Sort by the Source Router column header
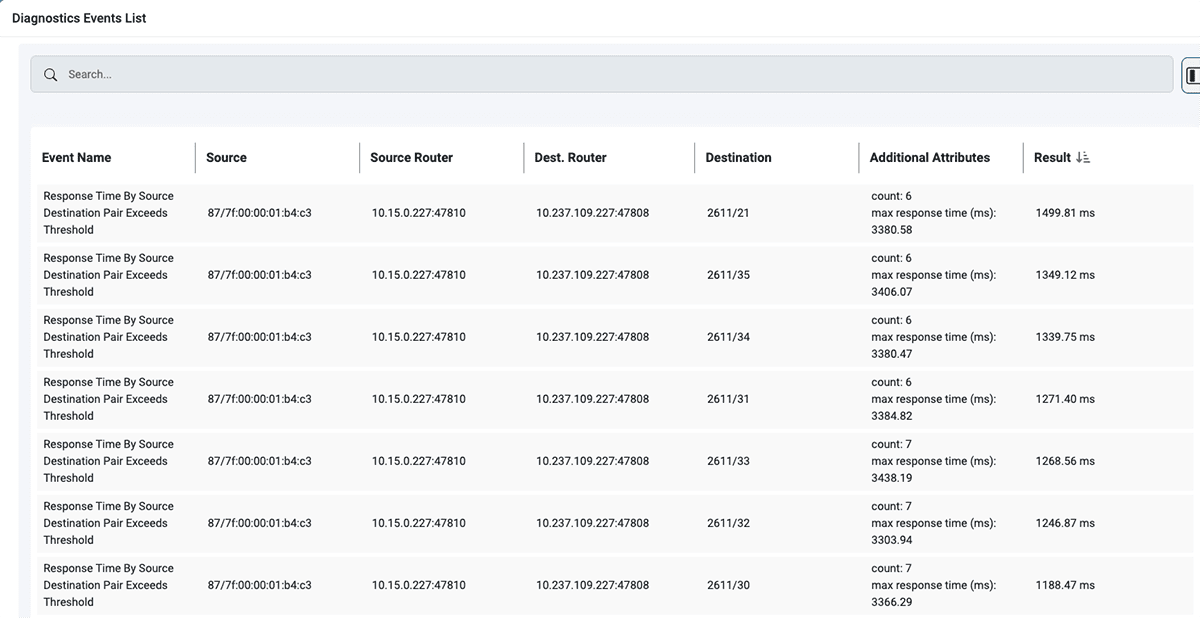Image resolution: width=1200 pixels, height=618 pixels. pyautogui.click(x=411, y=158)
